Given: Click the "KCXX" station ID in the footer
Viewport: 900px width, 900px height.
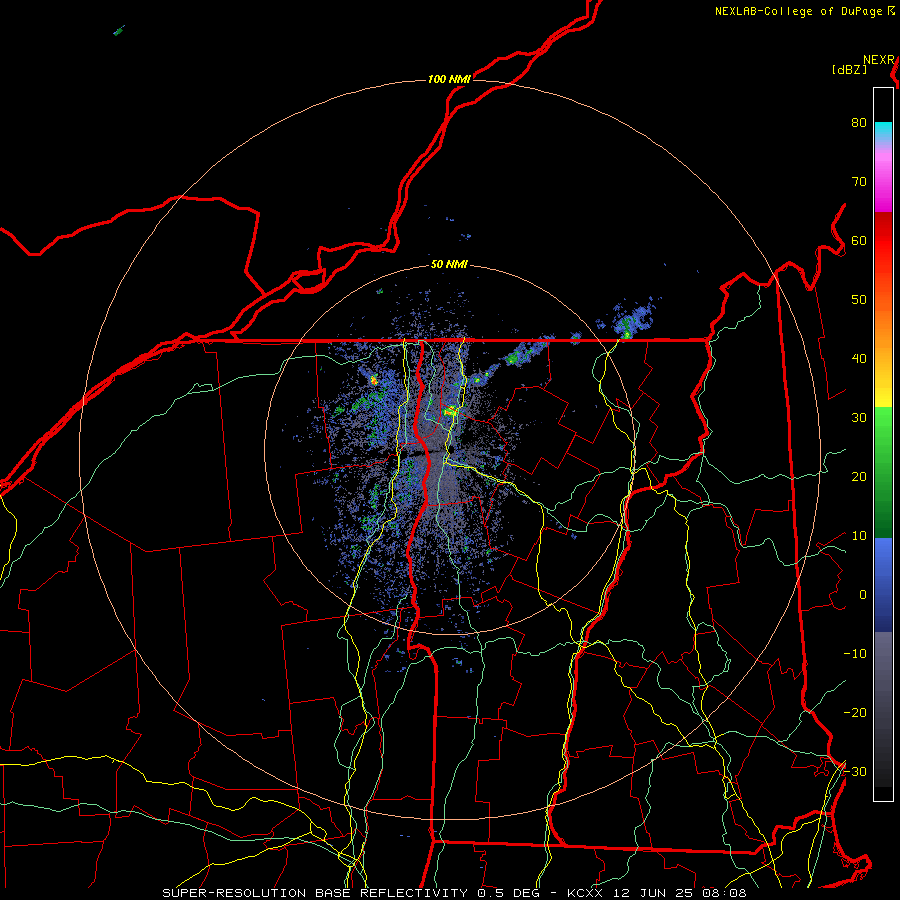Looking at the screenshot, I should 585,893.
